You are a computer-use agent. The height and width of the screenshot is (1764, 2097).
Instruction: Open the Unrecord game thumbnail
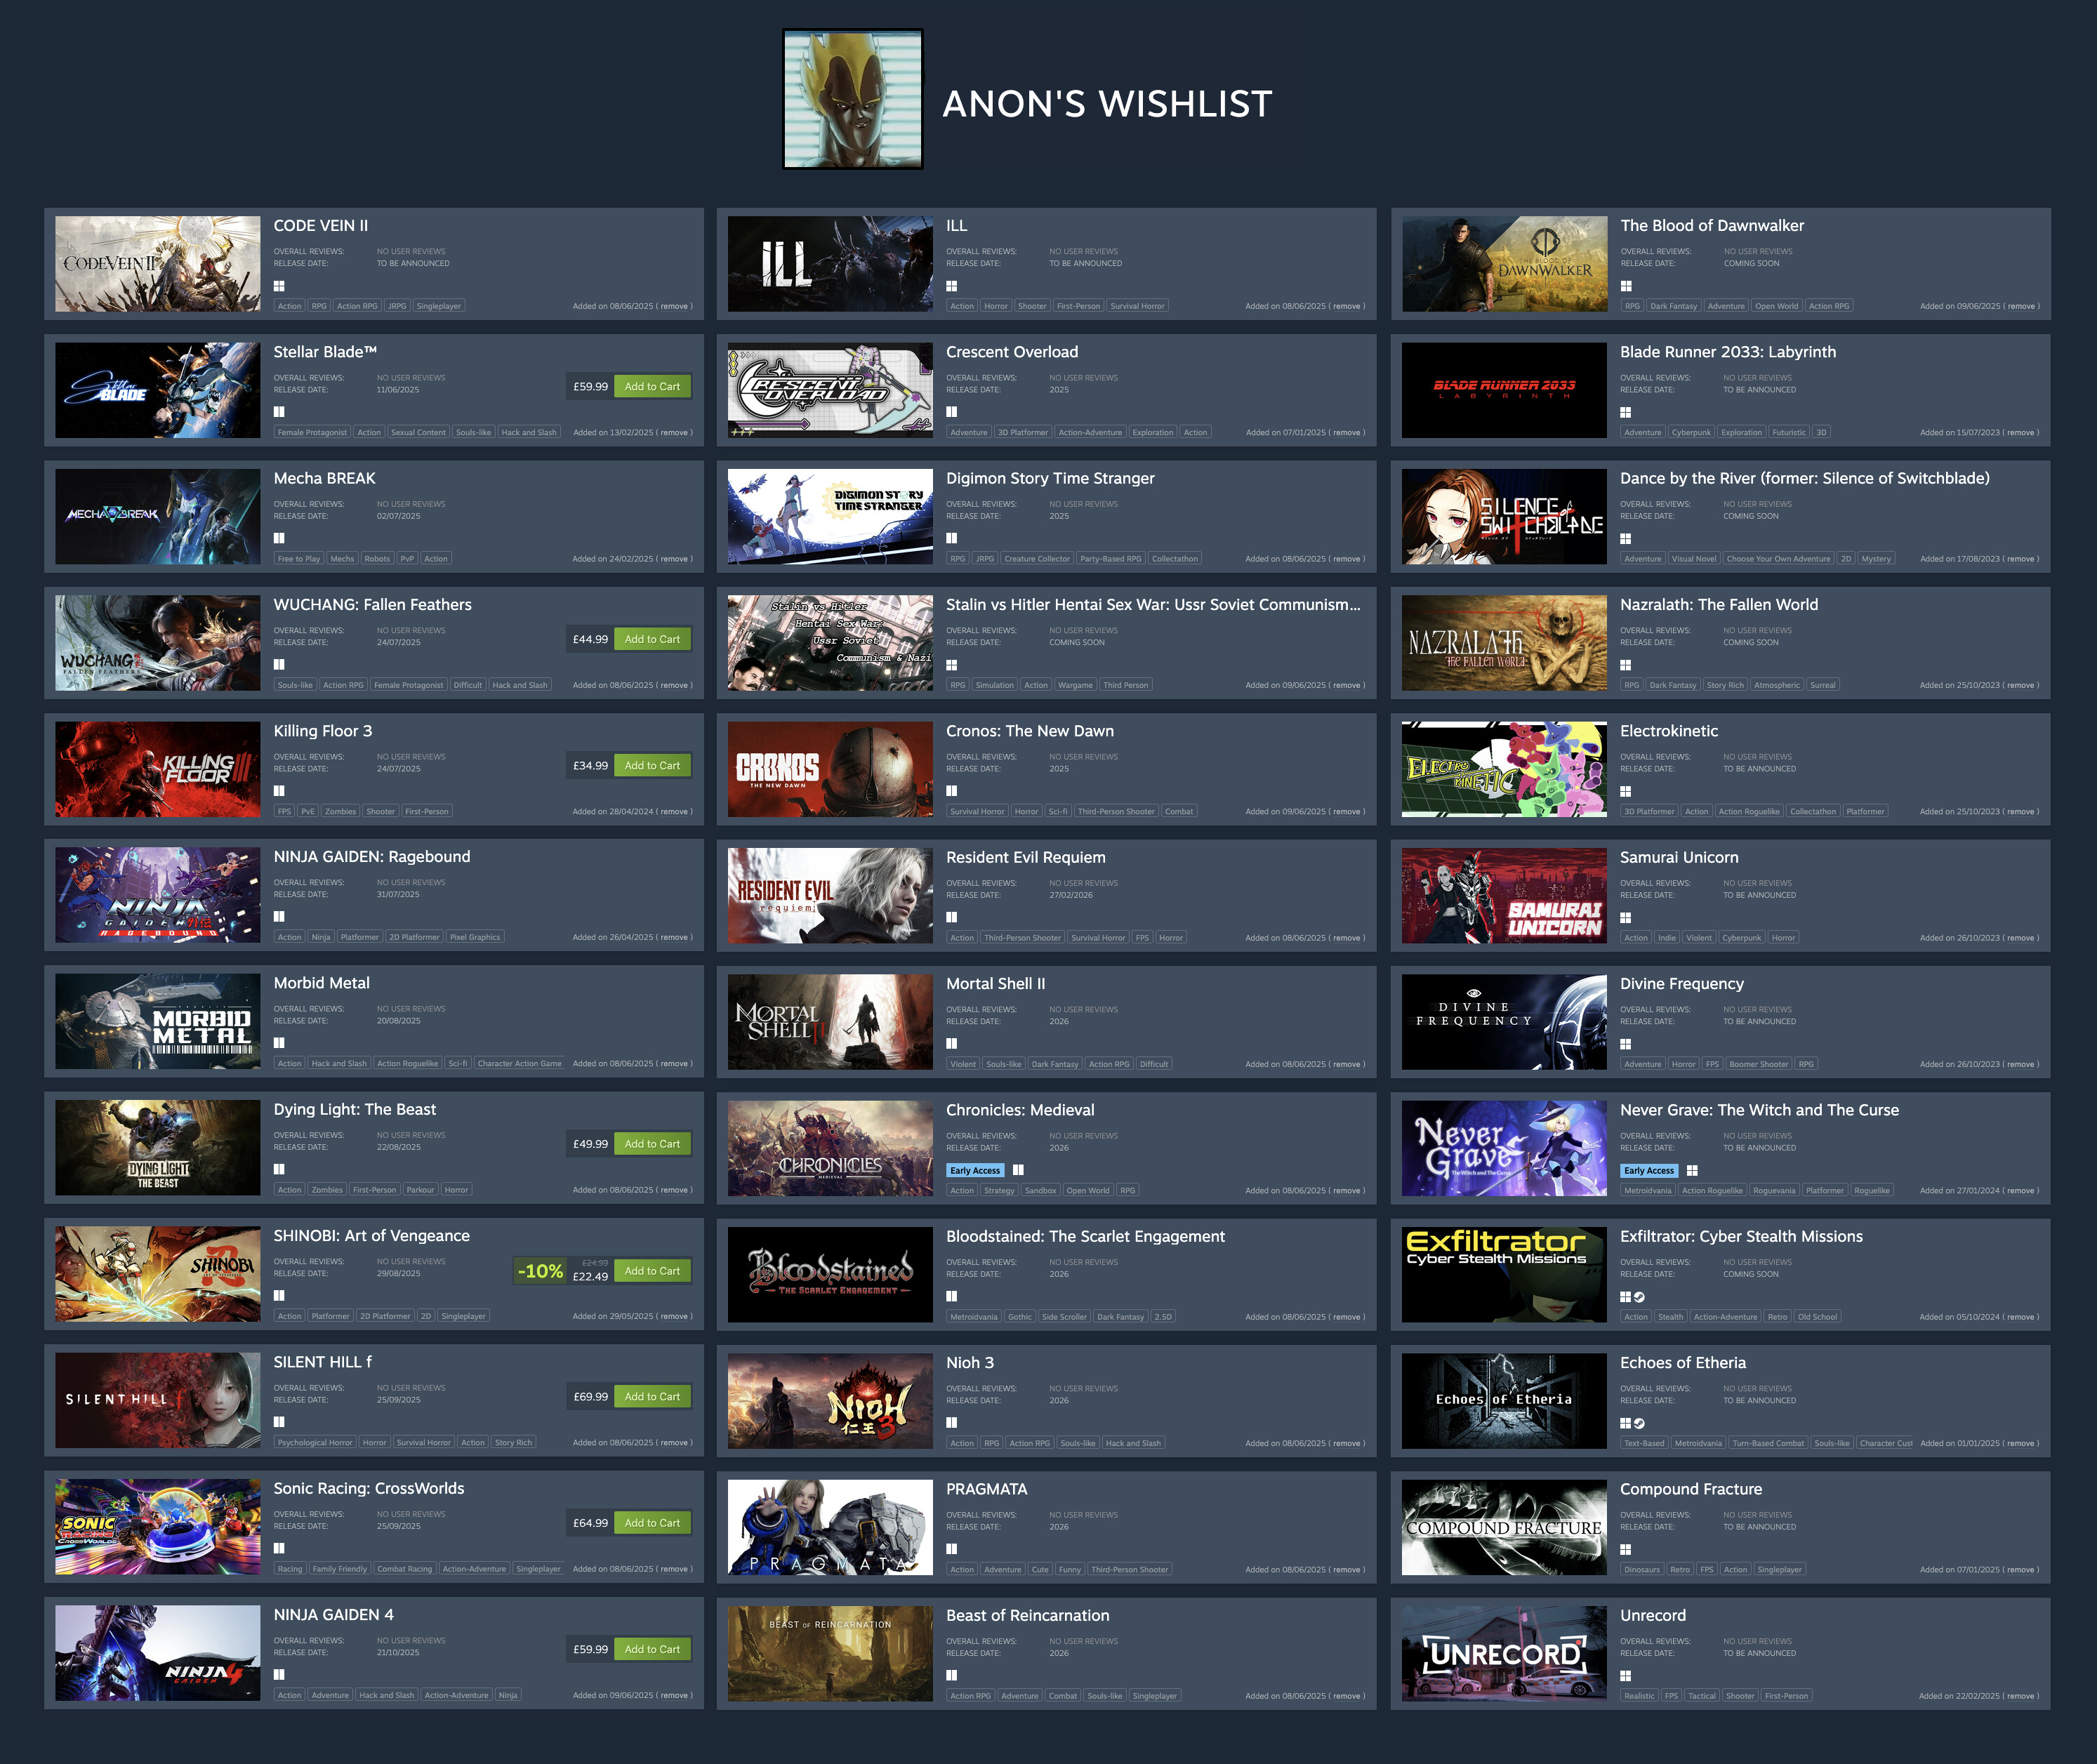(1504, 1653)
